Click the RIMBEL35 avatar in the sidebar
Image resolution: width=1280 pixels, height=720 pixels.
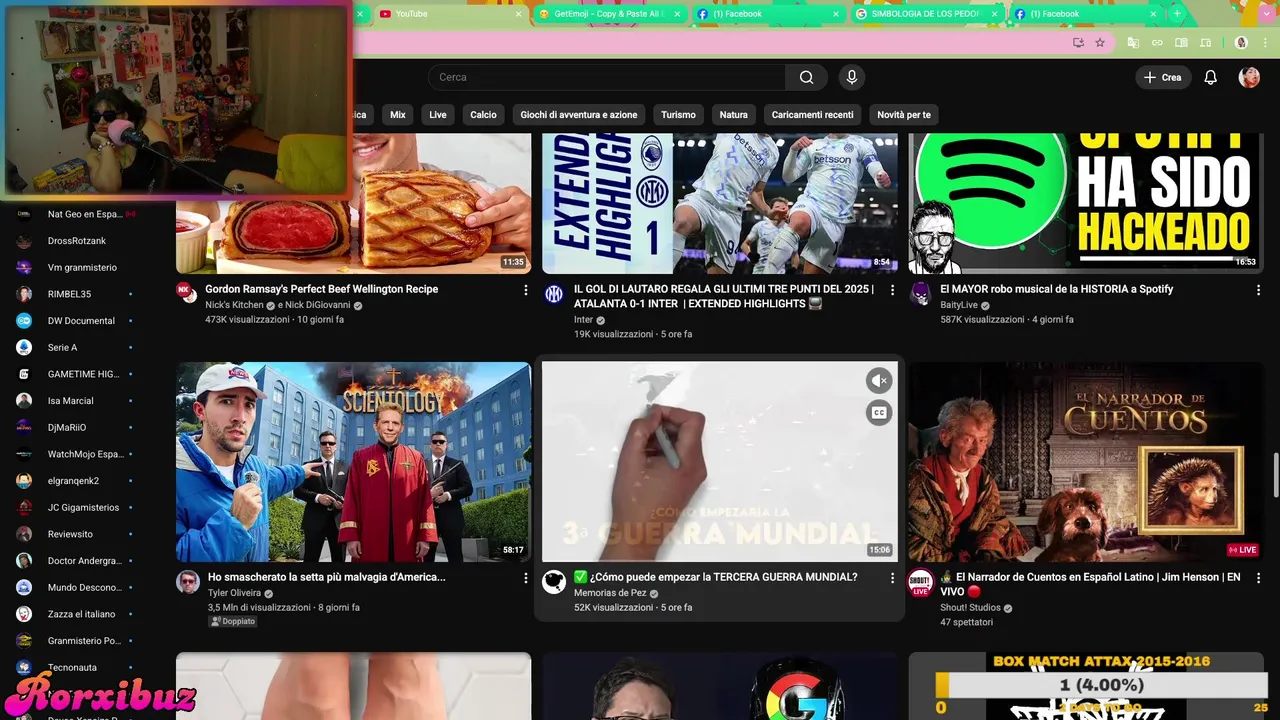[24, 294]
